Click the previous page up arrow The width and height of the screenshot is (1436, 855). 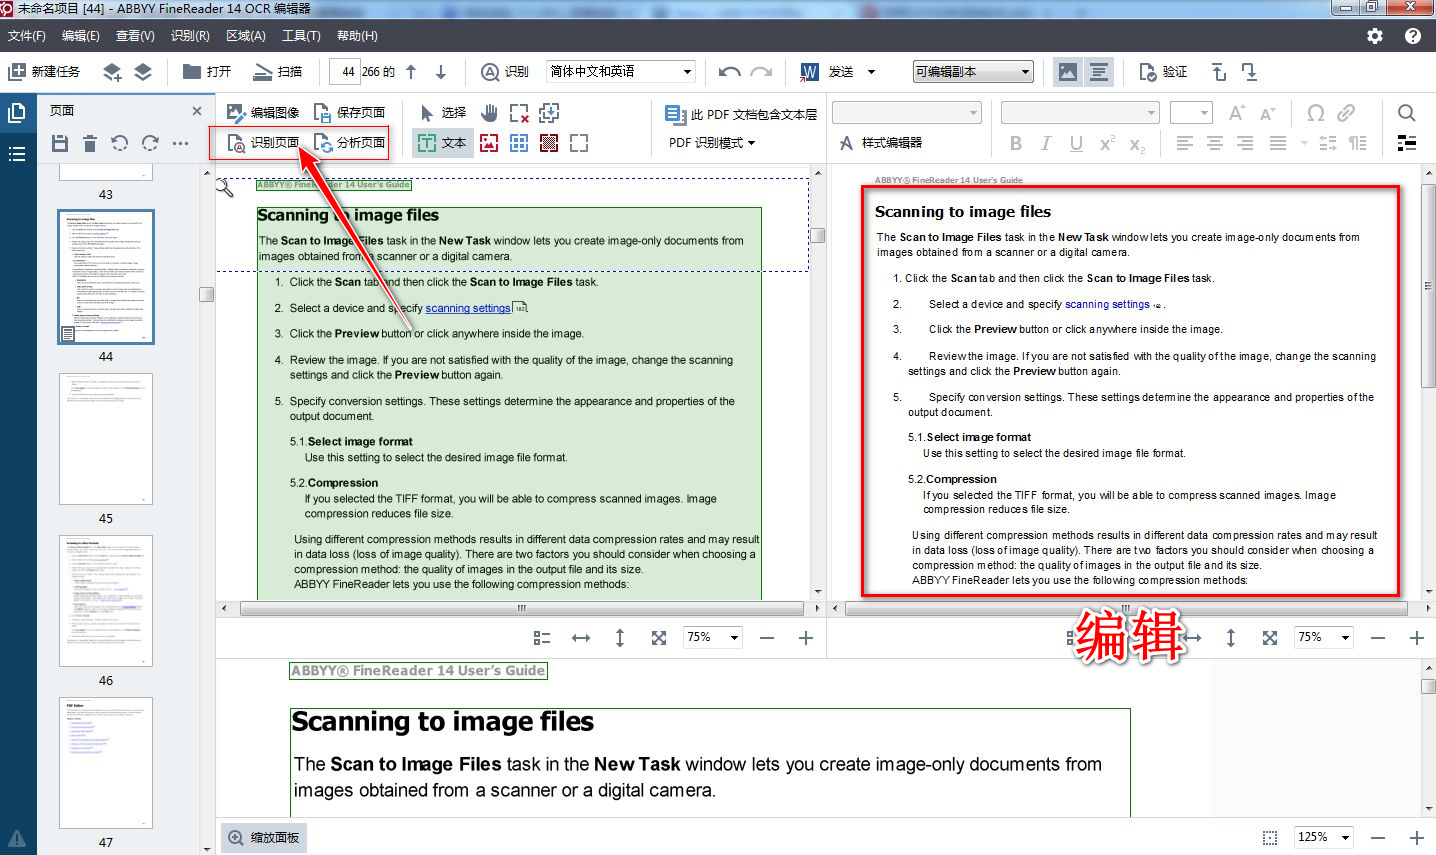(x=411, y=72)
